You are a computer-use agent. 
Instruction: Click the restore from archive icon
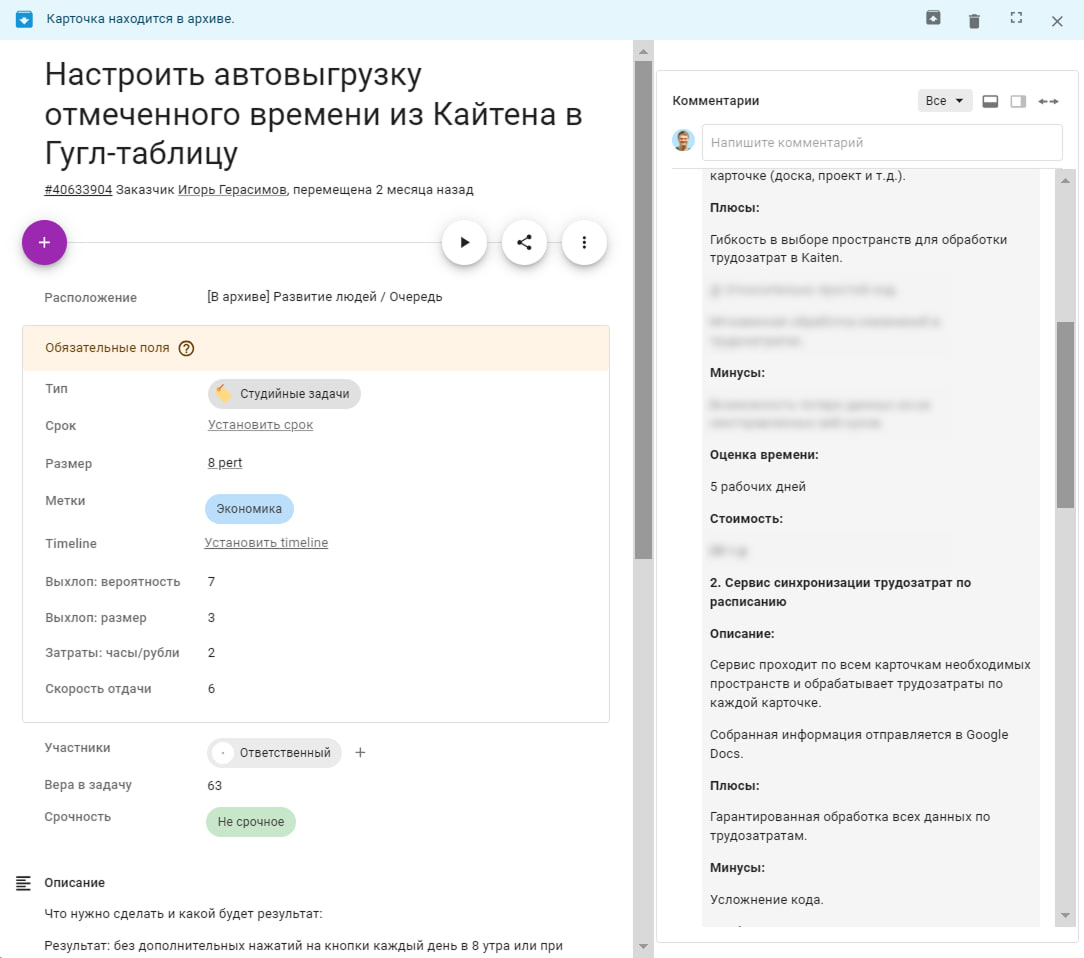click(x=933, y=19)
